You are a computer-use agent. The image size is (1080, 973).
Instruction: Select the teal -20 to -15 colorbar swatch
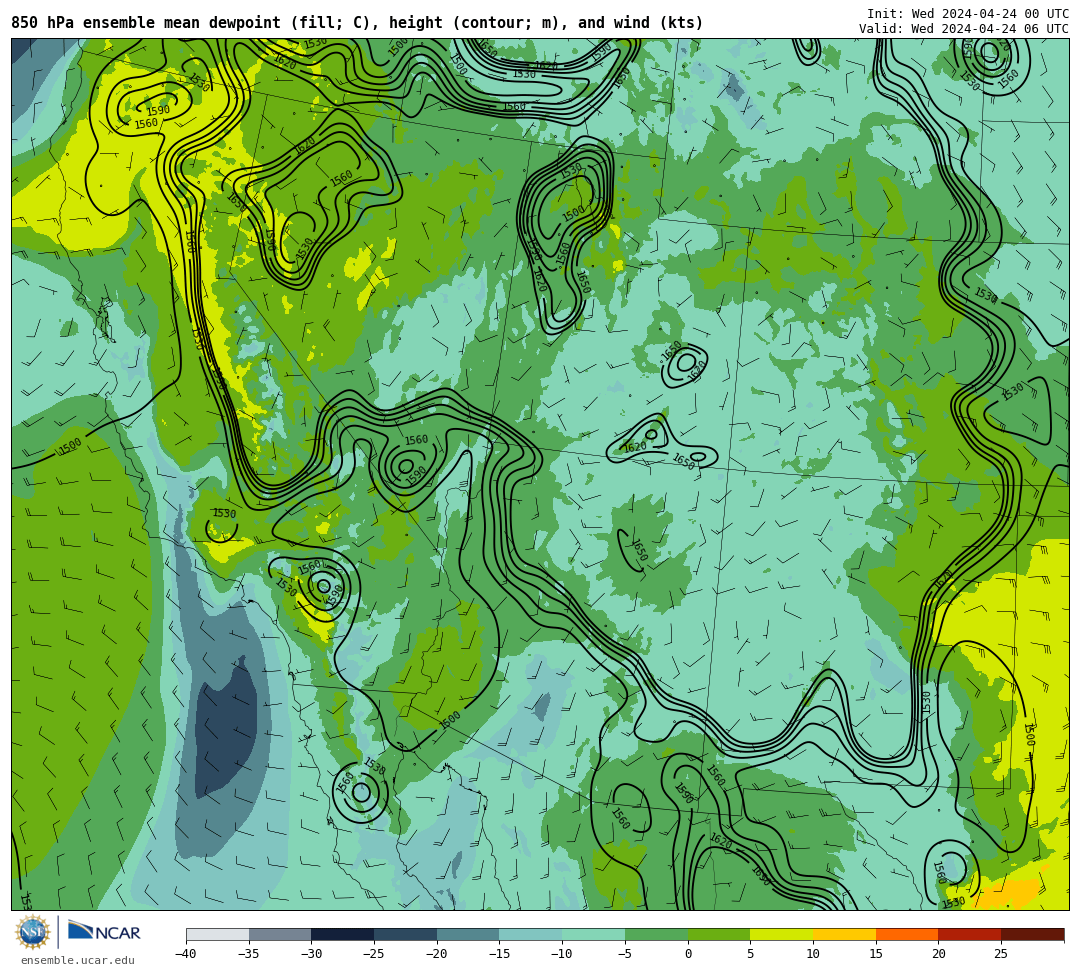point(468,934)
